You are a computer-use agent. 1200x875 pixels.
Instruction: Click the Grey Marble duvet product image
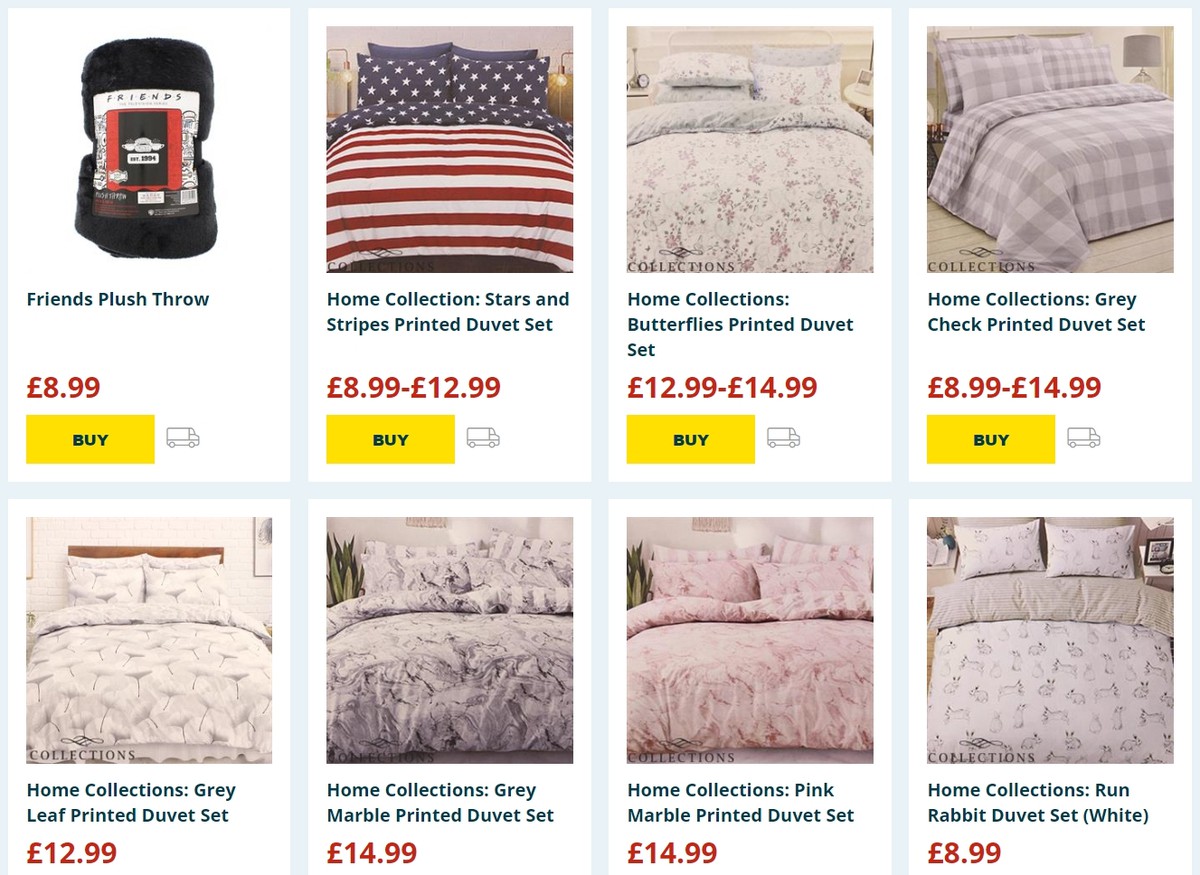[449, 639]
